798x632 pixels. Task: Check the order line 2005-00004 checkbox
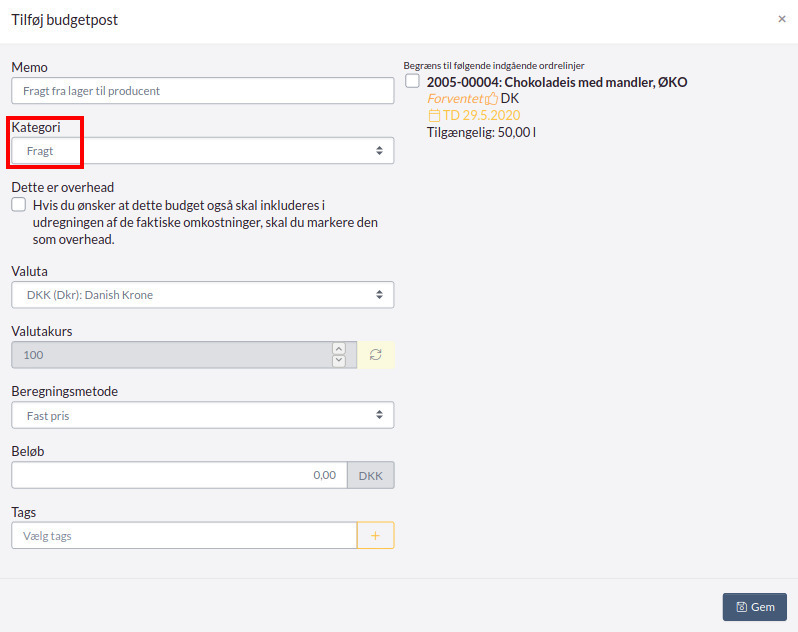click(x=413, y=82)
